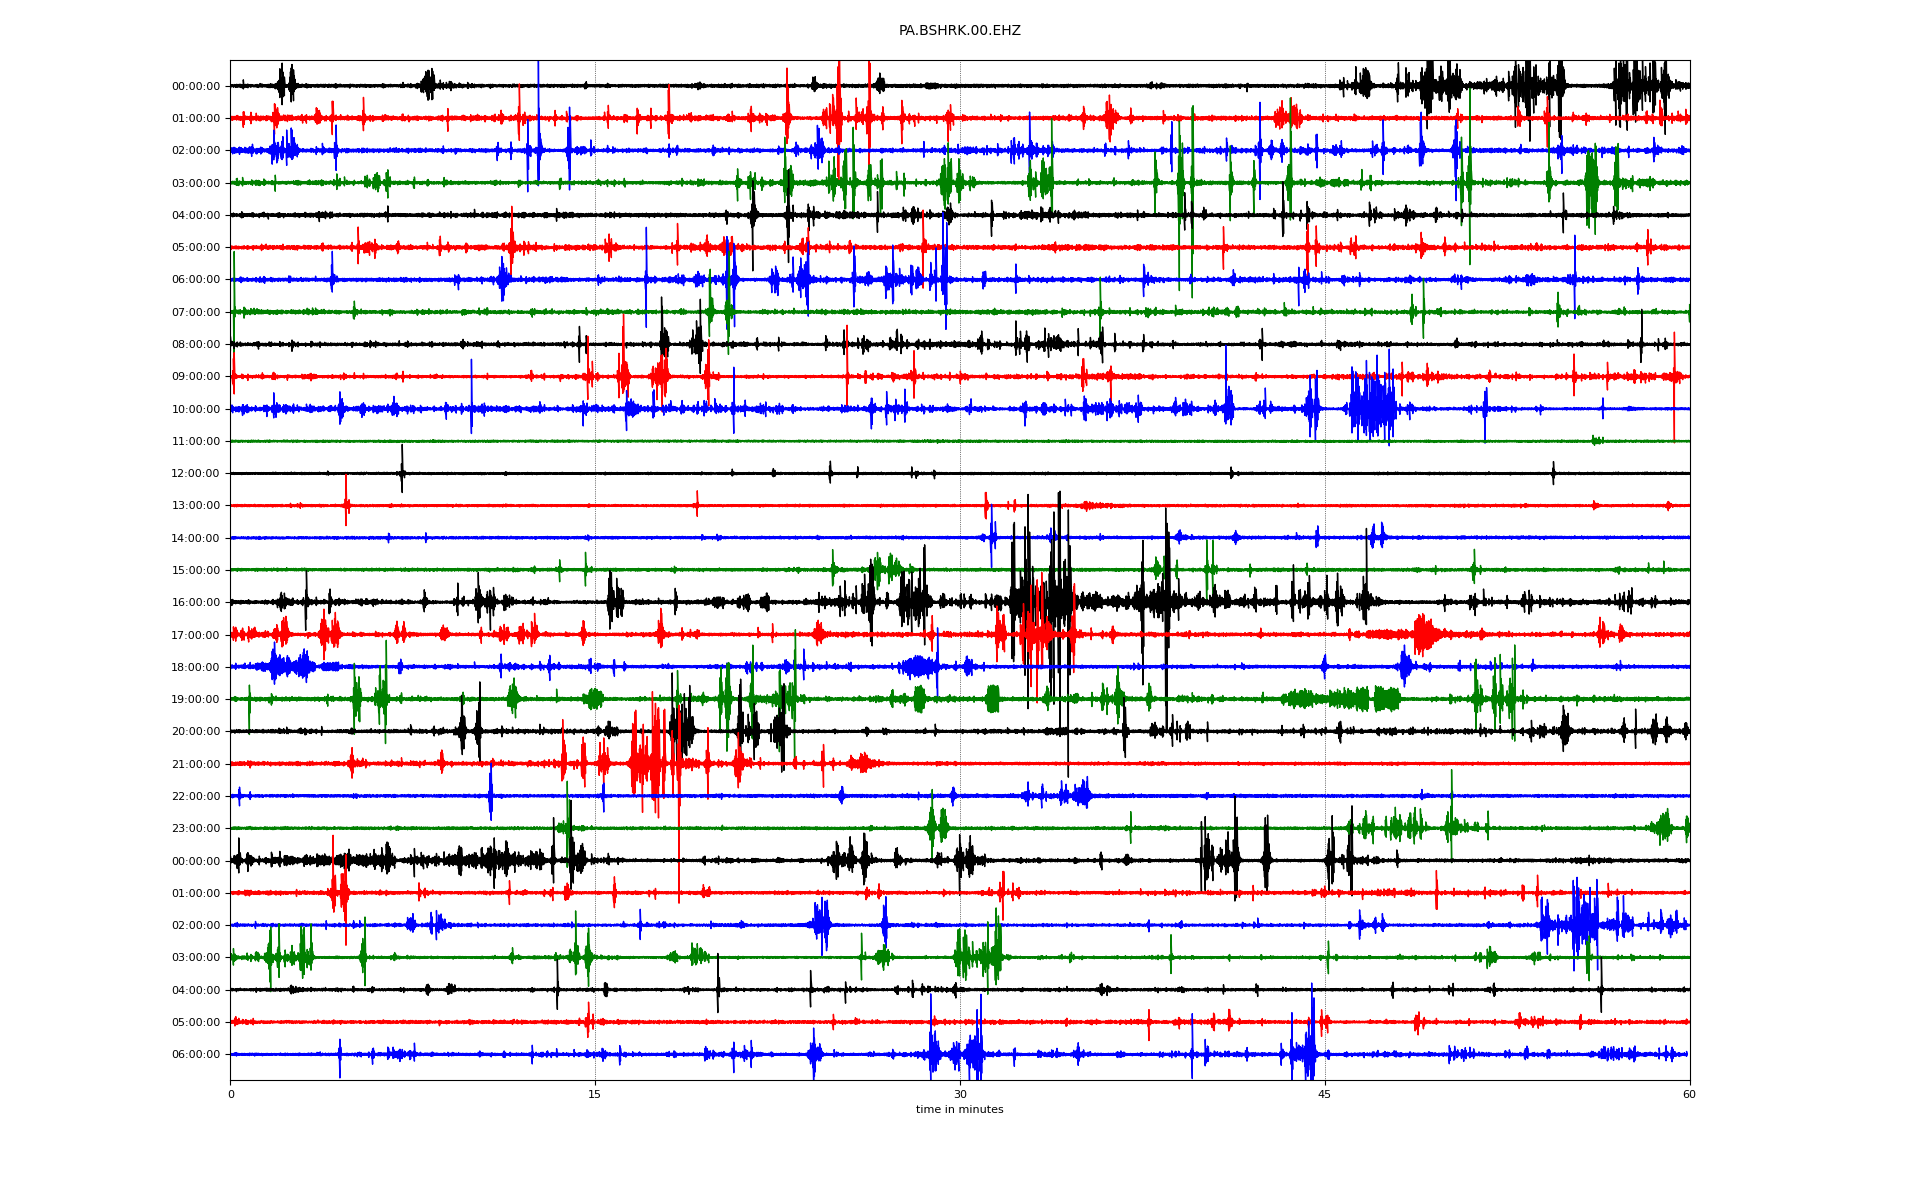The image size is (1920, 1200).
Task: Click the 18:00:00 row time label
Action: [x=196, y=667]
